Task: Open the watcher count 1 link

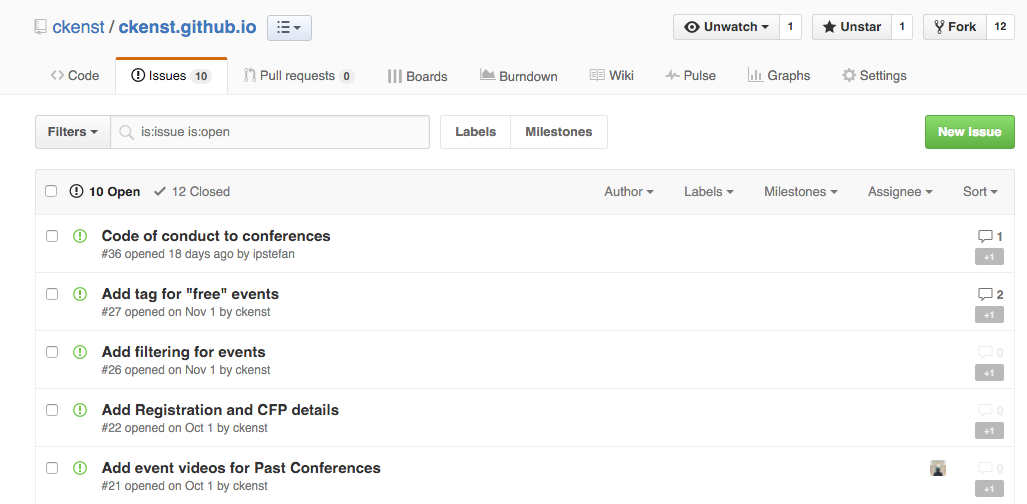Action: point(791,27)
